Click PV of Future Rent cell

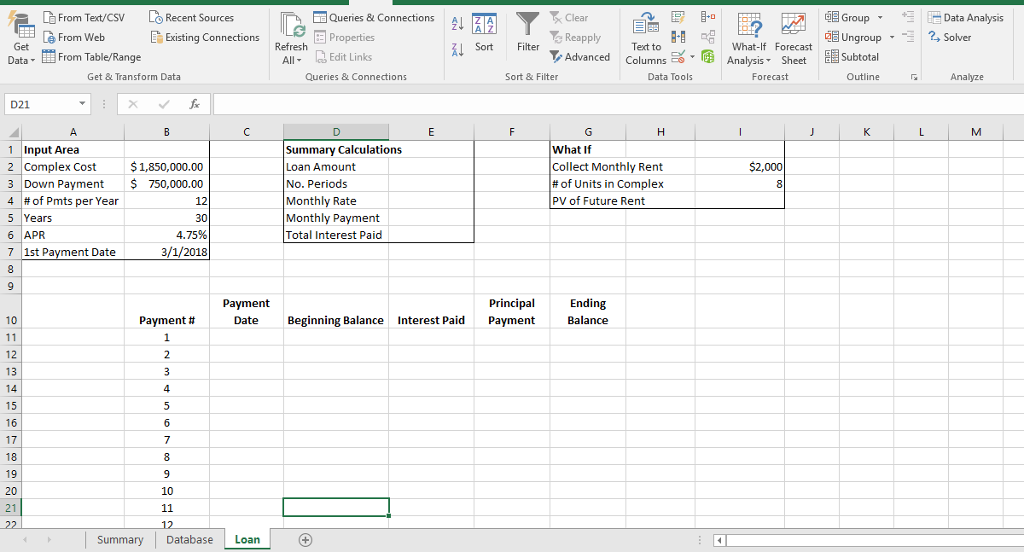[x=588, y=201]
